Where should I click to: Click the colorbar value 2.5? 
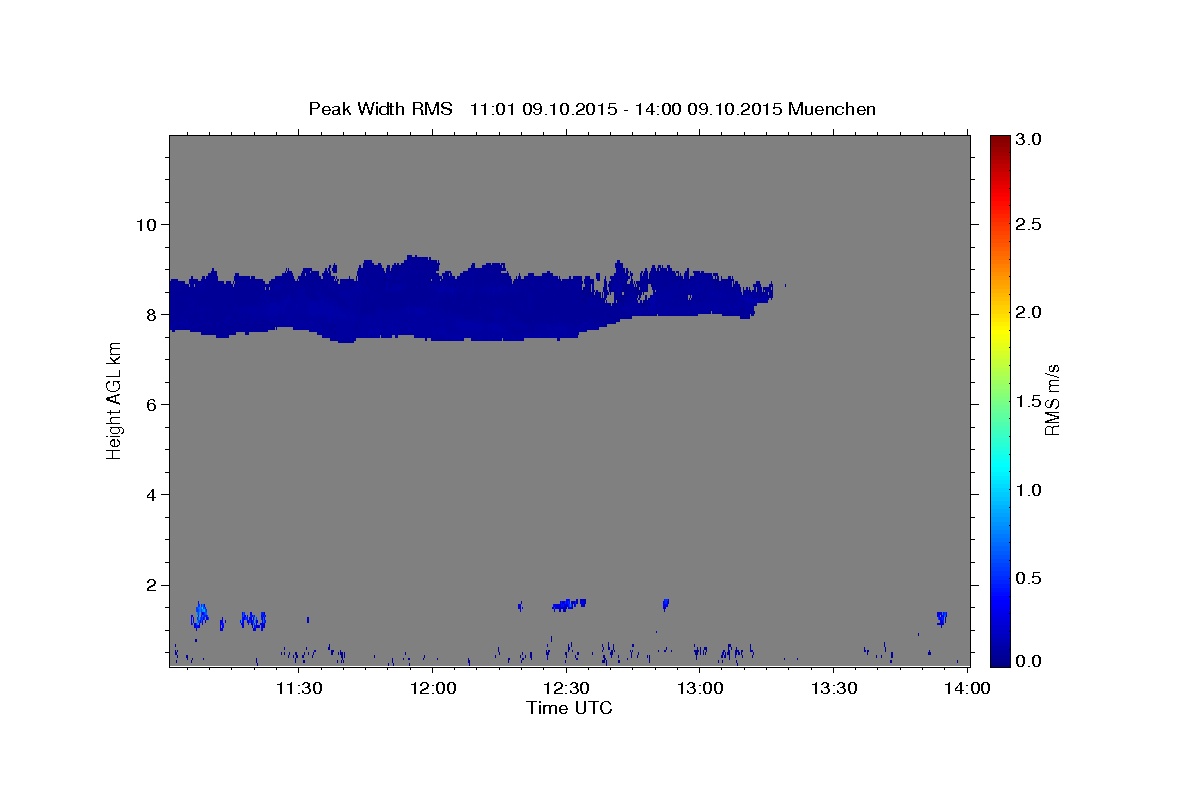tap(1031, 224)
